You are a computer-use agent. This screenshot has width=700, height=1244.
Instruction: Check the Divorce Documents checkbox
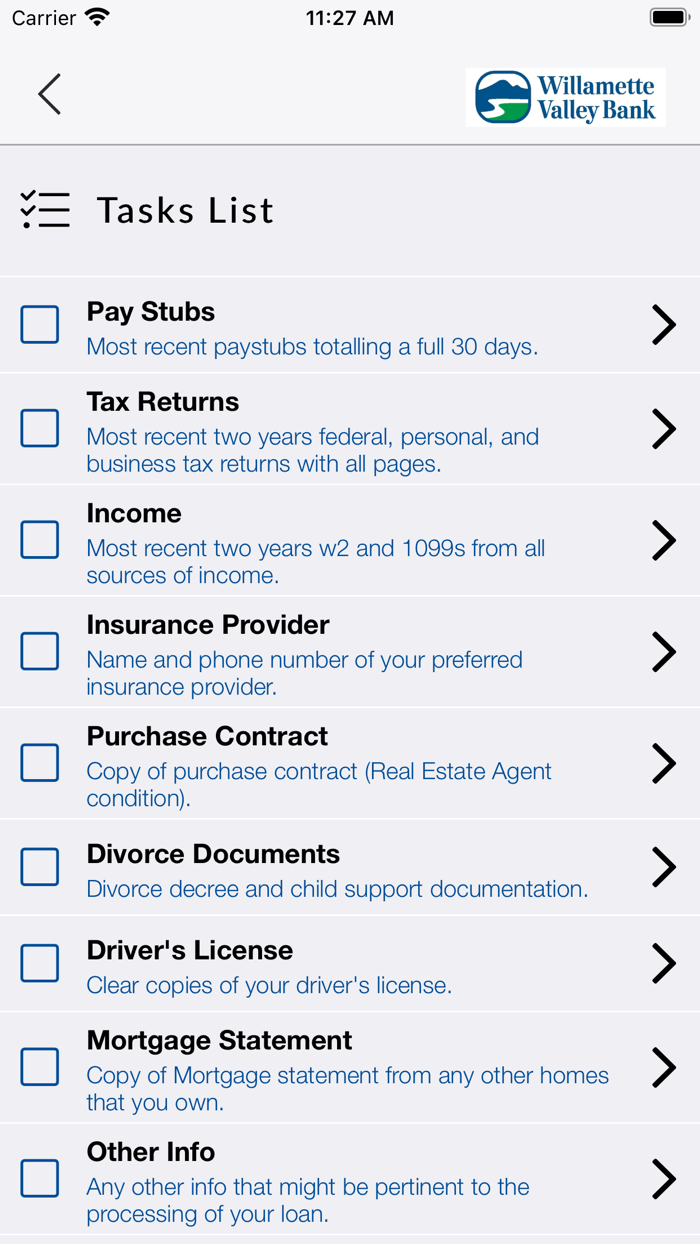point(40,867)
